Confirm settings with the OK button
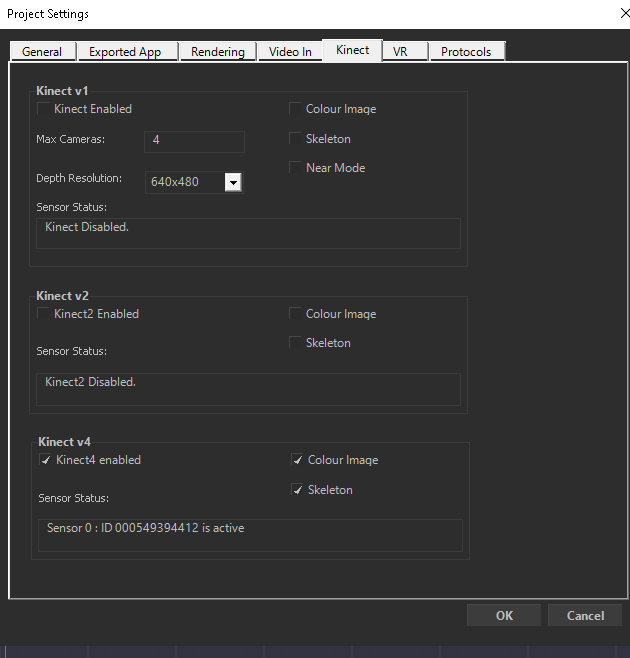Image resolution: width=630 pixels, height=658 pixels. [504, 615]
